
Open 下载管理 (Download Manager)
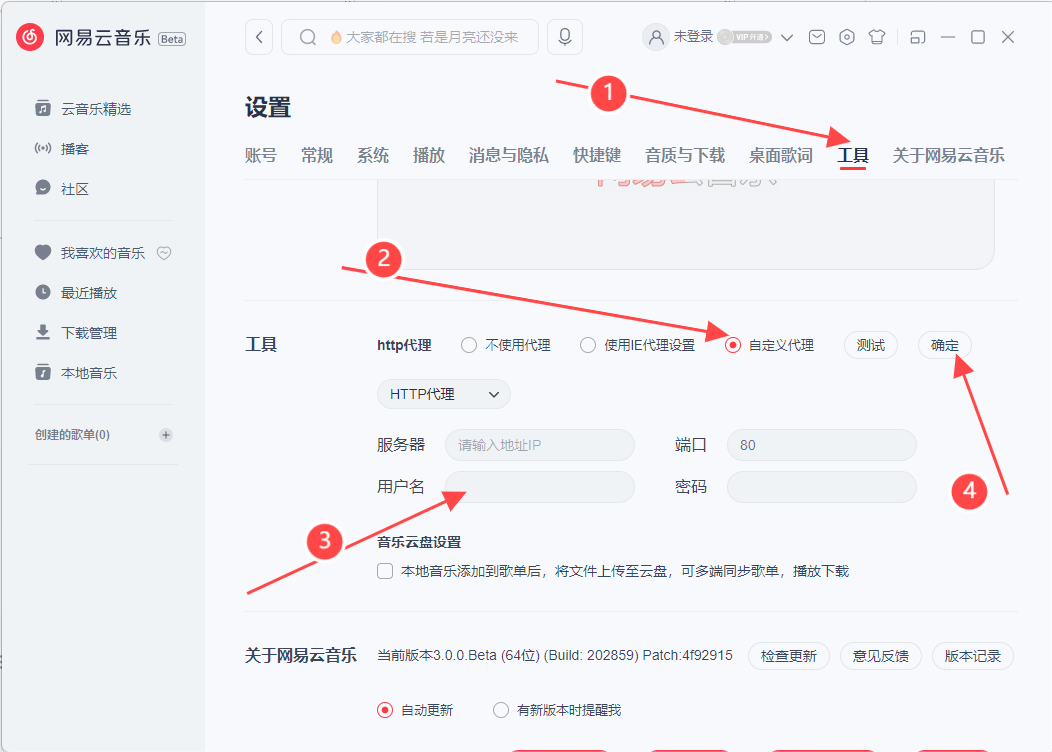[x=89, y=332]
